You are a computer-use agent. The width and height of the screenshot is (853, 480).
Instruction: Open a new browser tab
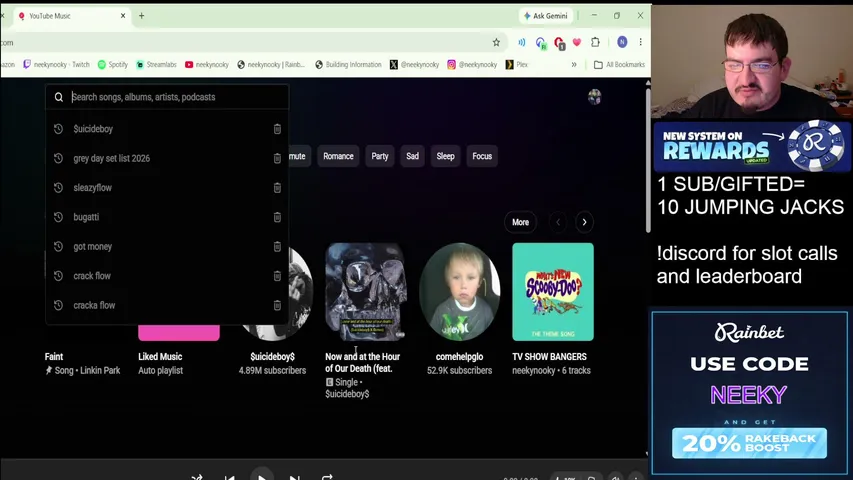click(141, 16)
